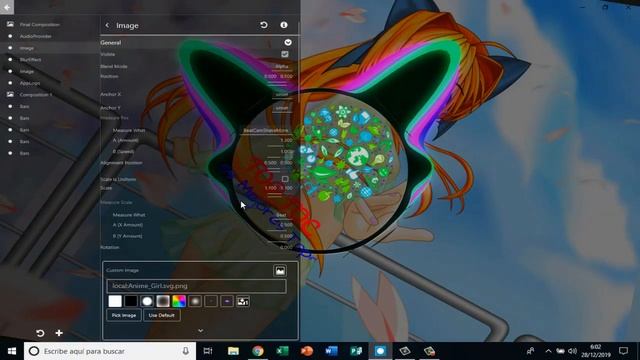Adjust the Position value field
Viewport: 640px width, 360px height.
click(x=278, y=77)
